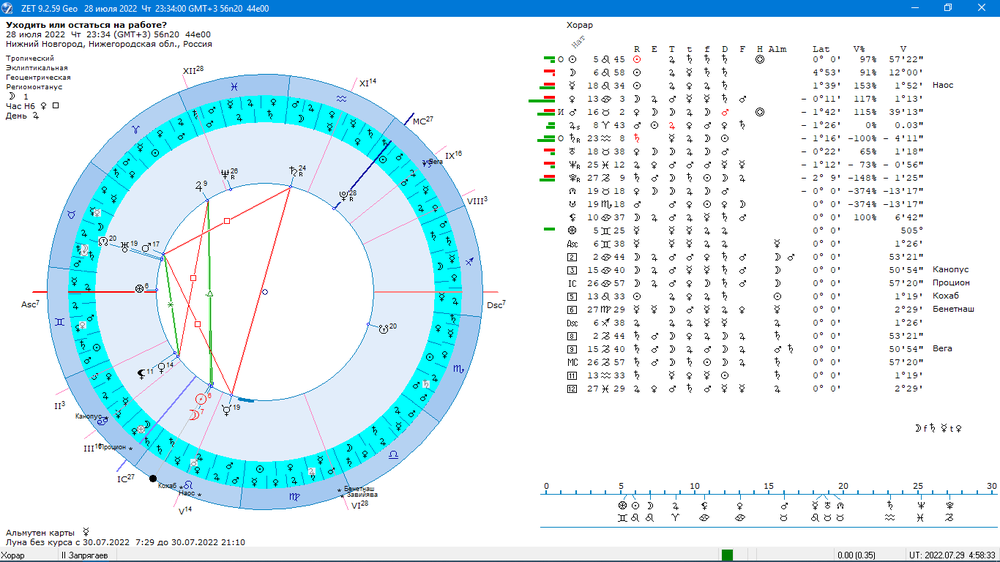Click the Наос star name in the table
This screenshot has width=1000, height=562.
point(943,85)
